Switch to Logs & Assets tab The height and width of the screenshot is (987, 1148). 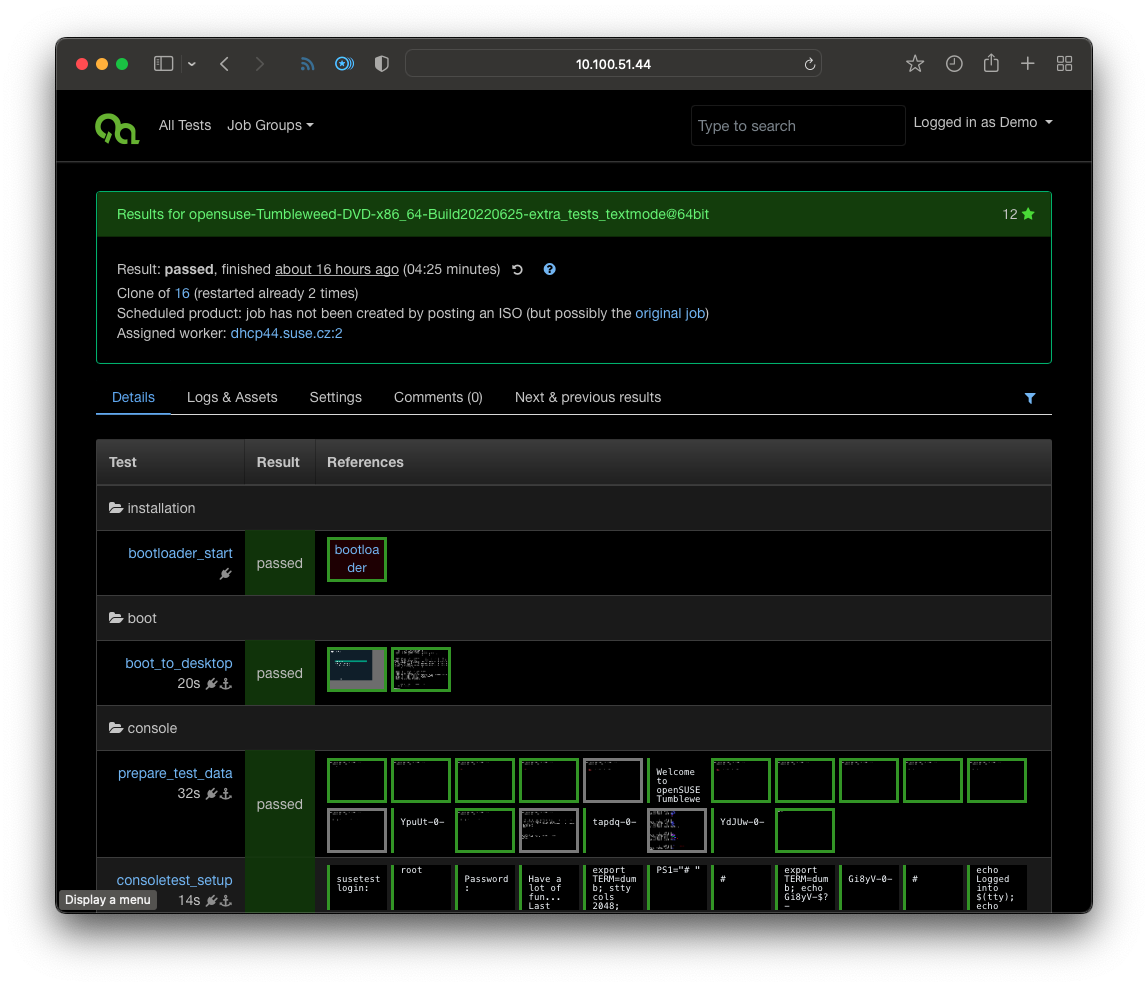(x=232, y=398)
